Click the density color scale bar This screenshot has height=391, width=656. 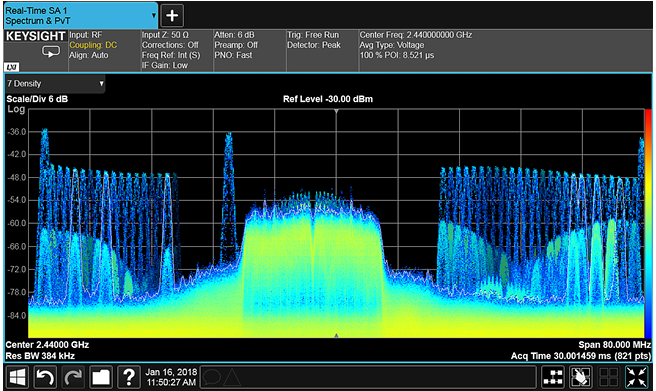click(648, 223)
